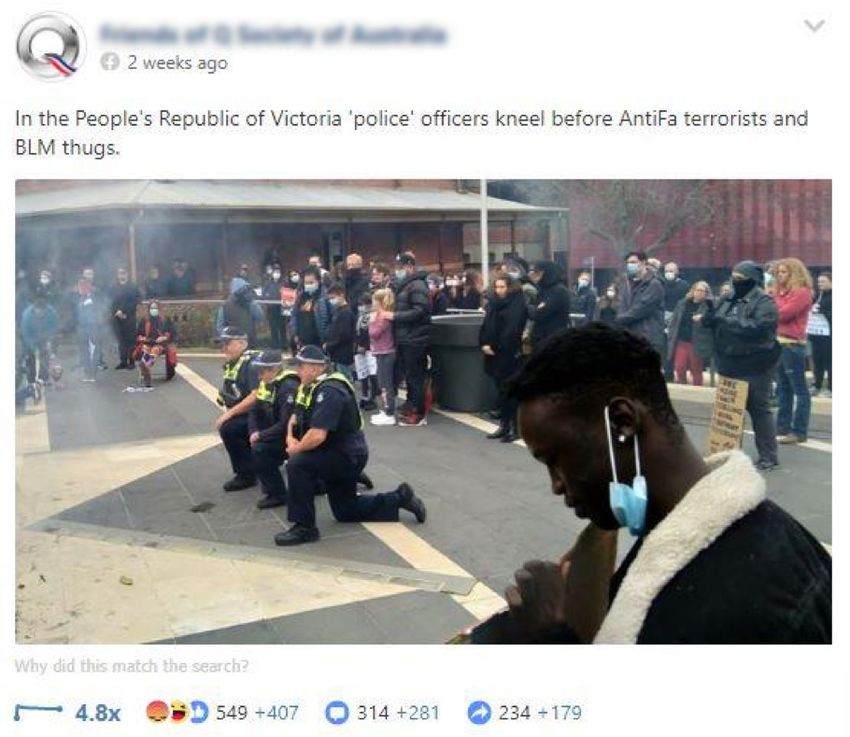Click the 4.8x overperforming score
Viewport: 850px width, 737px height.
98,713
